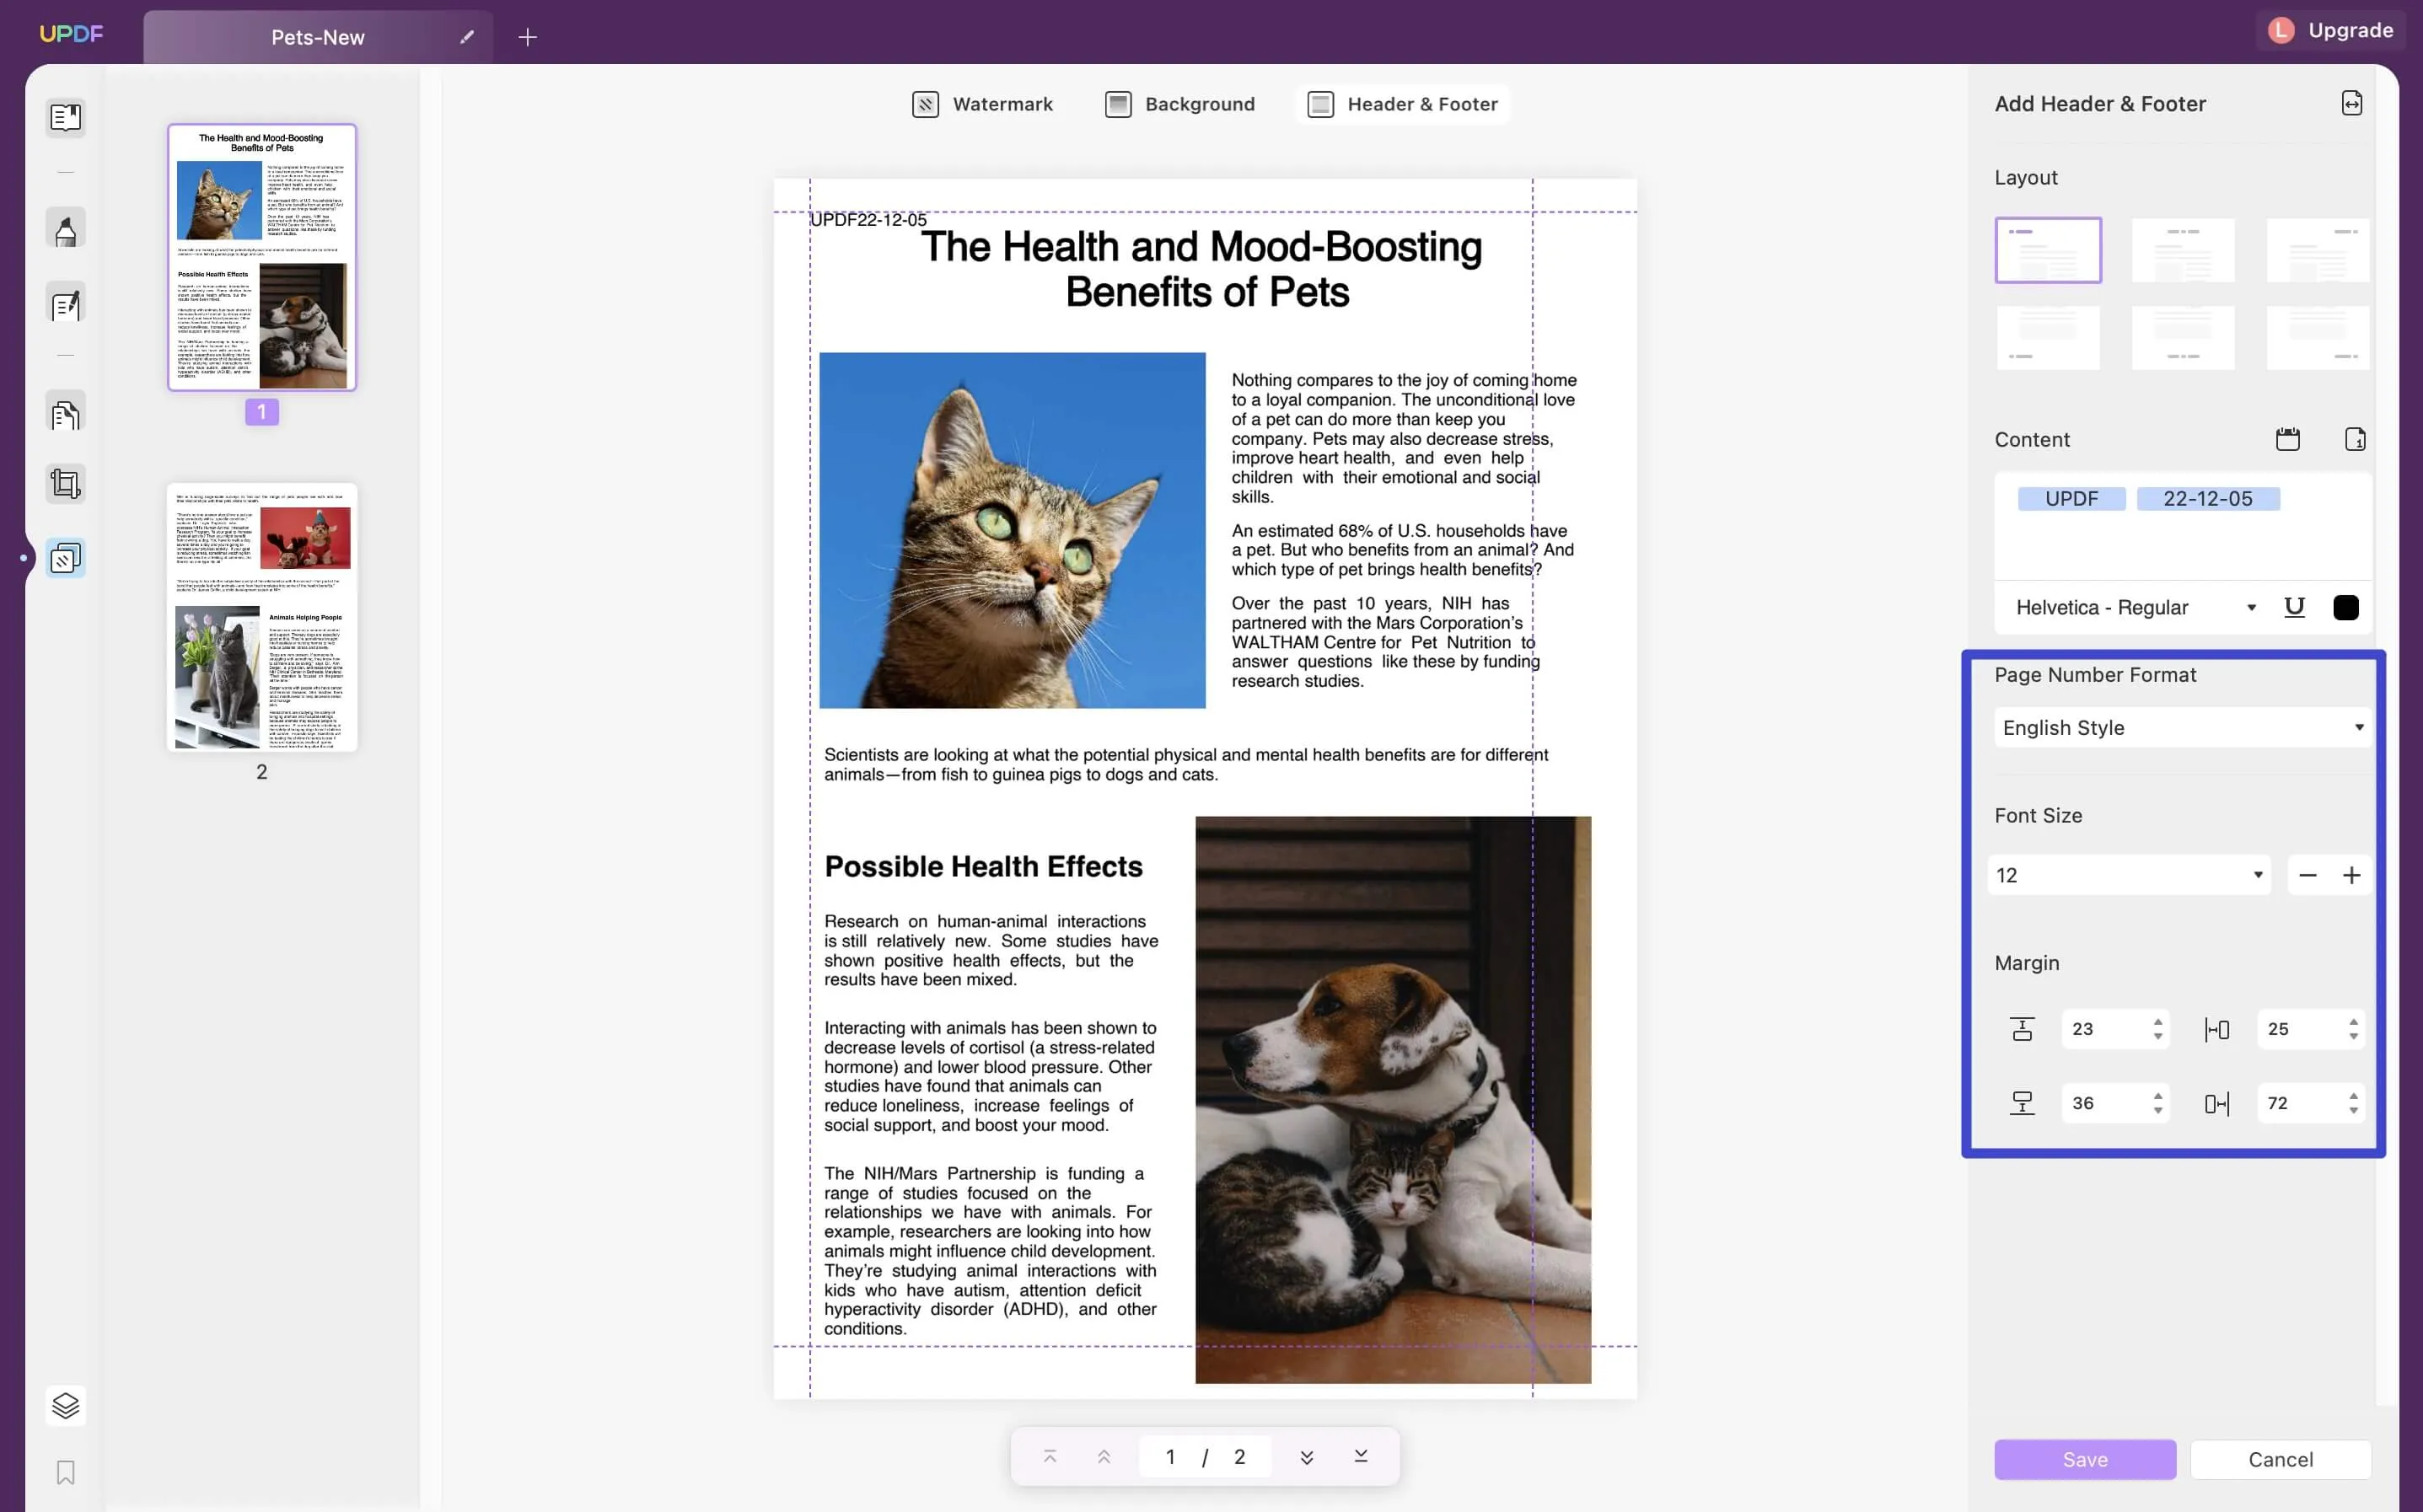
Task: Click the calendar icon in Content section
Action: click(x=2287, y=439)
